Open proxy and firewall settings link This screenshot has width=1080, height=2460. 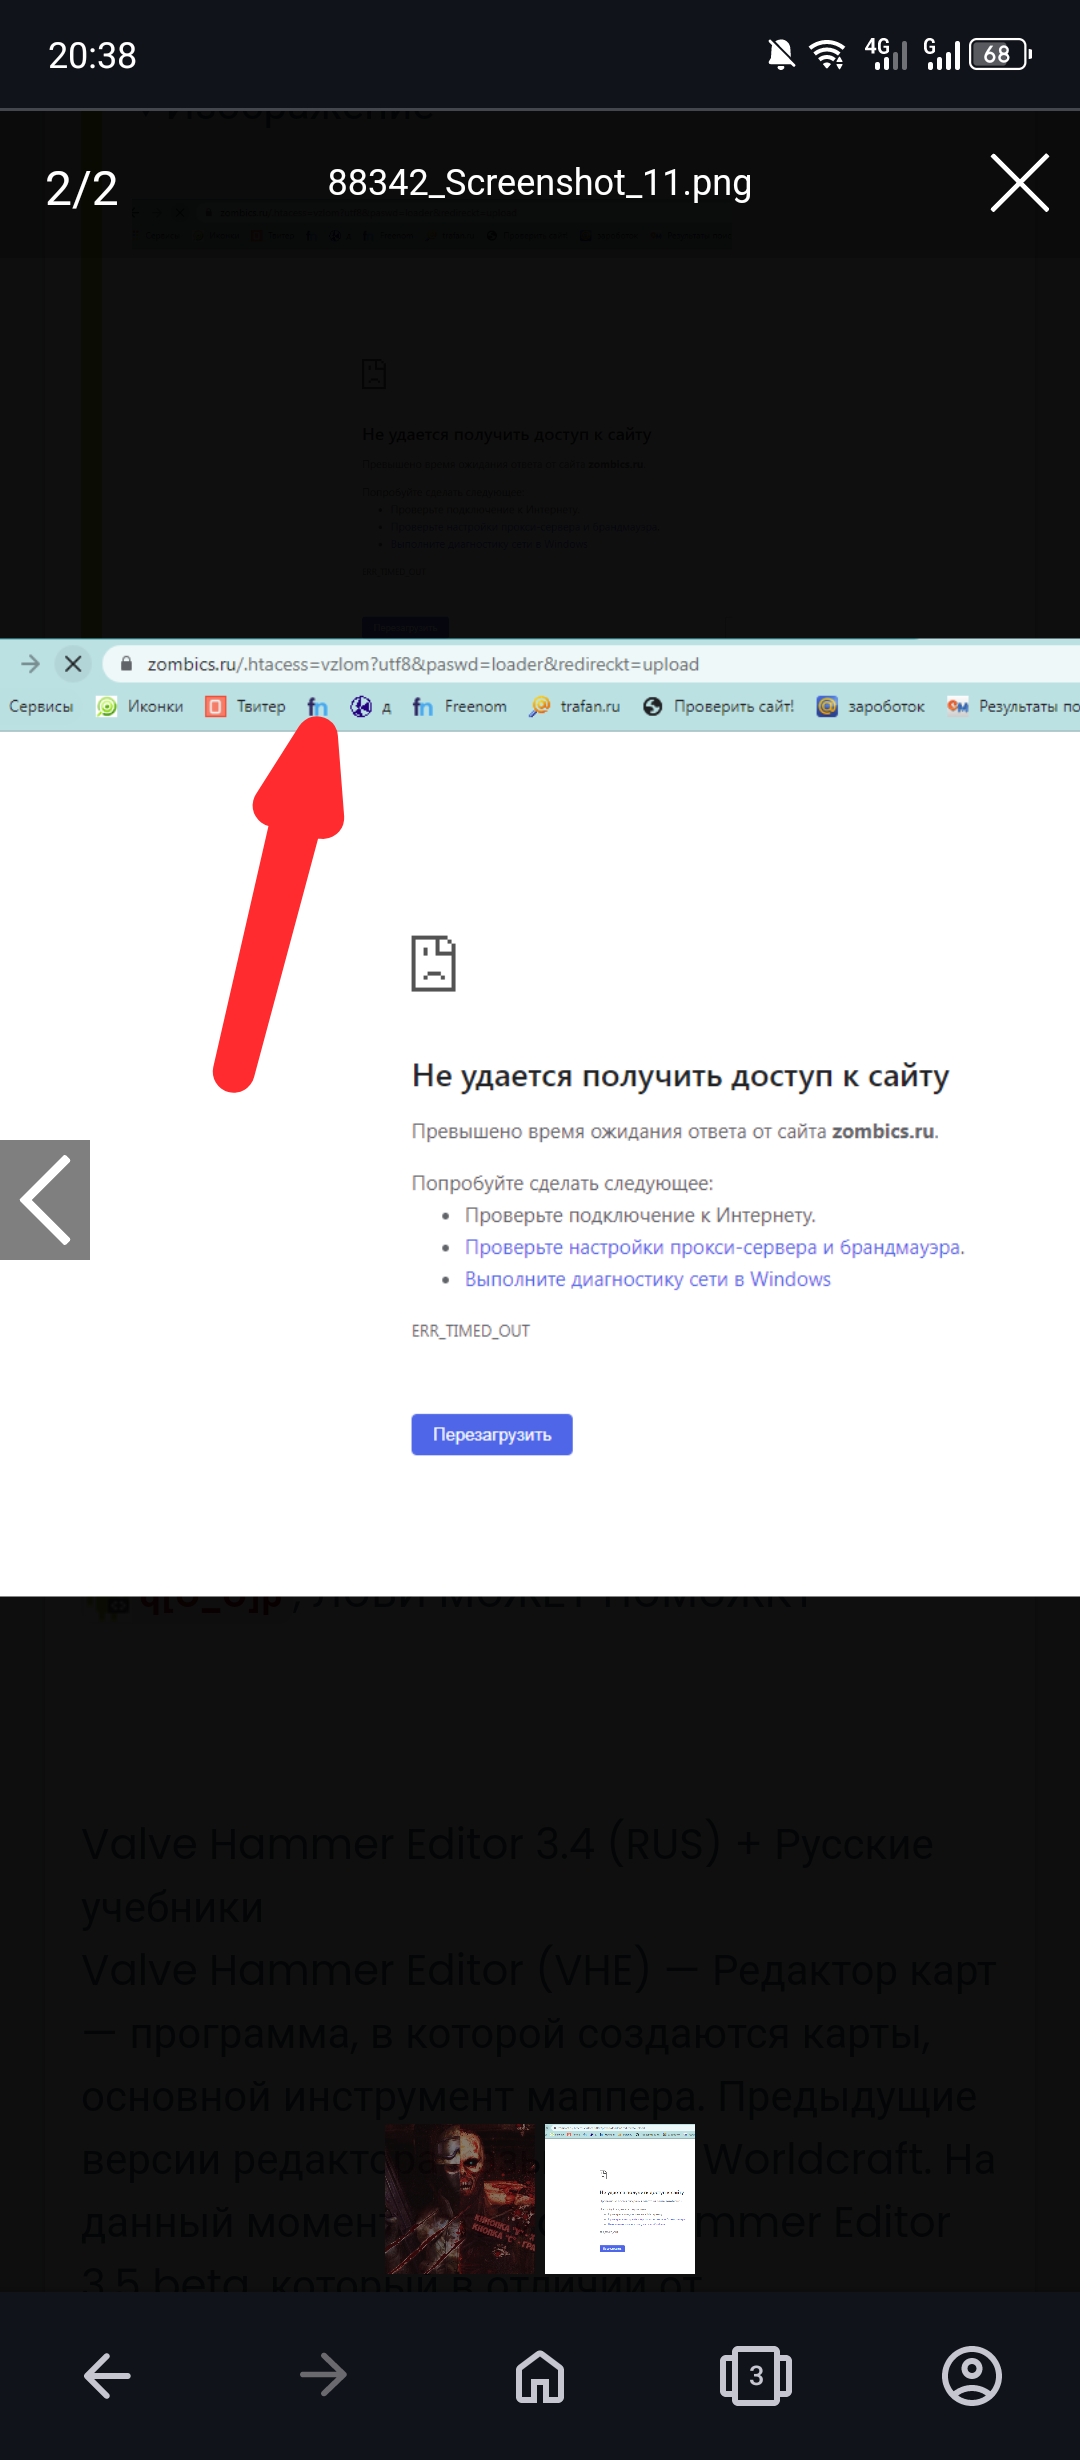[x=713, y=1247]
